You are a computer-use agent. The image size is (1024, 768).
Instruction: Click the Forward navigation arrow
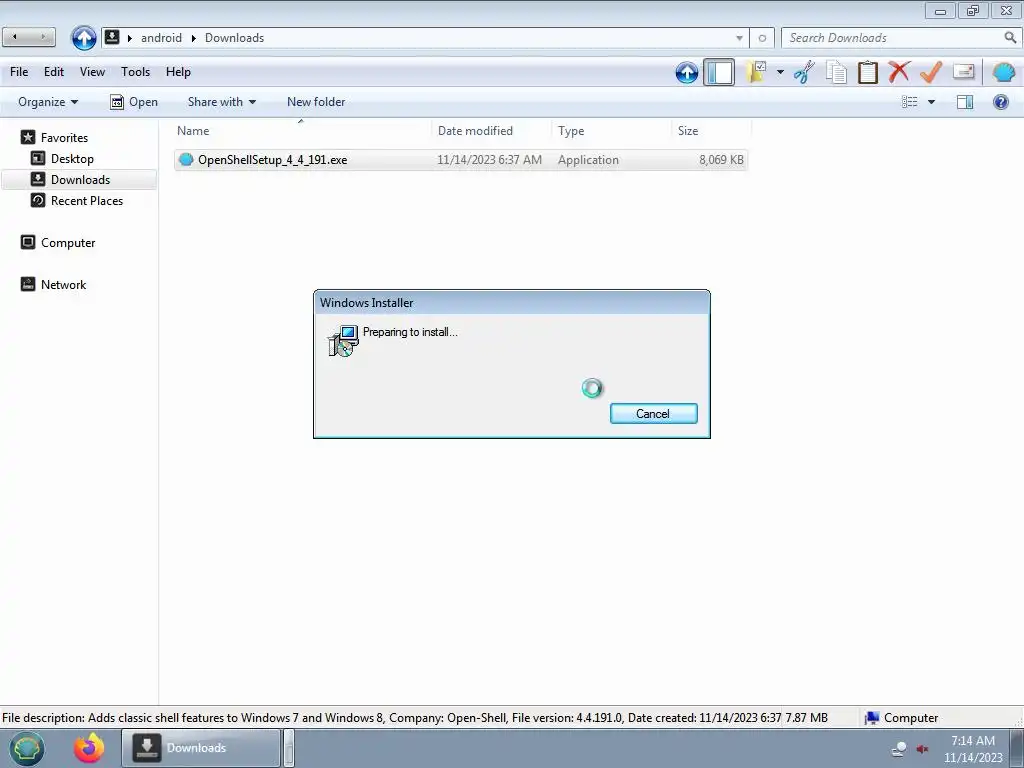[43, 37]
